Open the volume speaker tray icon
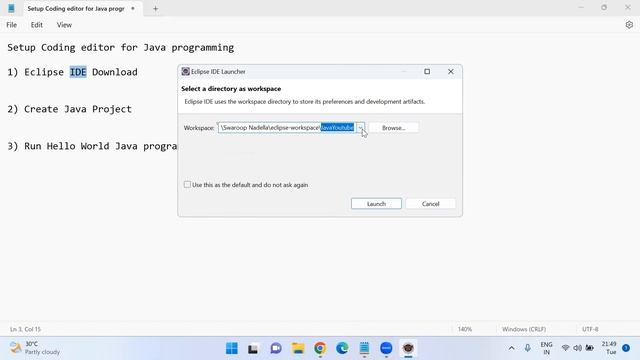 (x=577, y=348)
